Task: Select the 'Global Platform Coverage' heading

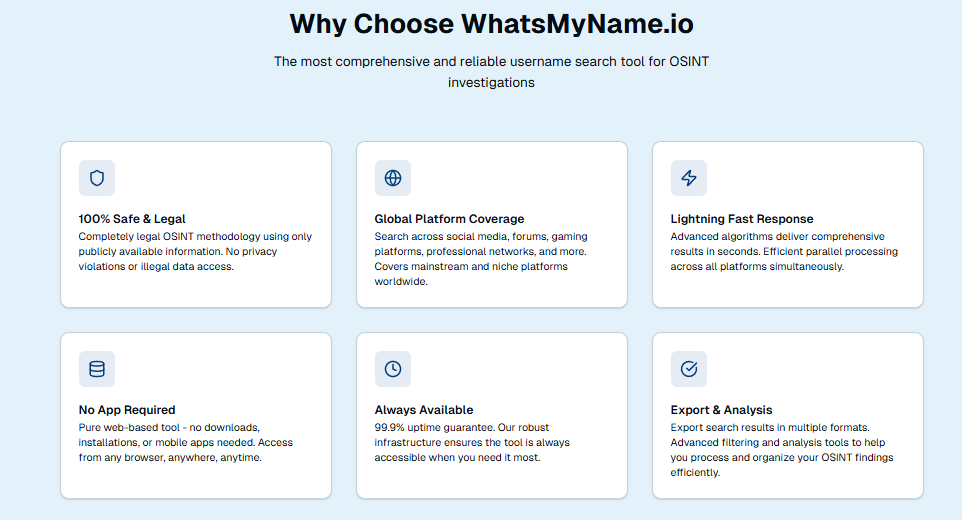Action: click(x=449, y=219)
